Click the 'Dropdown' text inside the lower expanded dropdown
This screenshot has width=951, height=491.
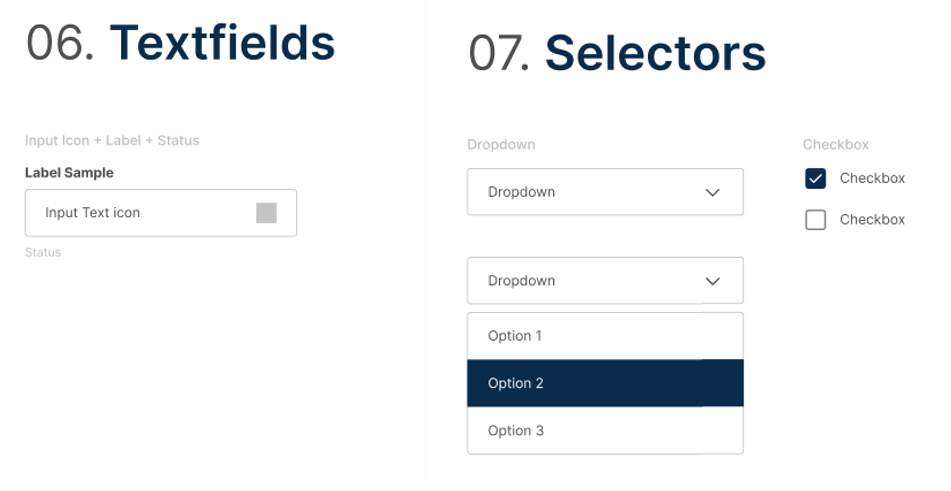pos(521,281)
